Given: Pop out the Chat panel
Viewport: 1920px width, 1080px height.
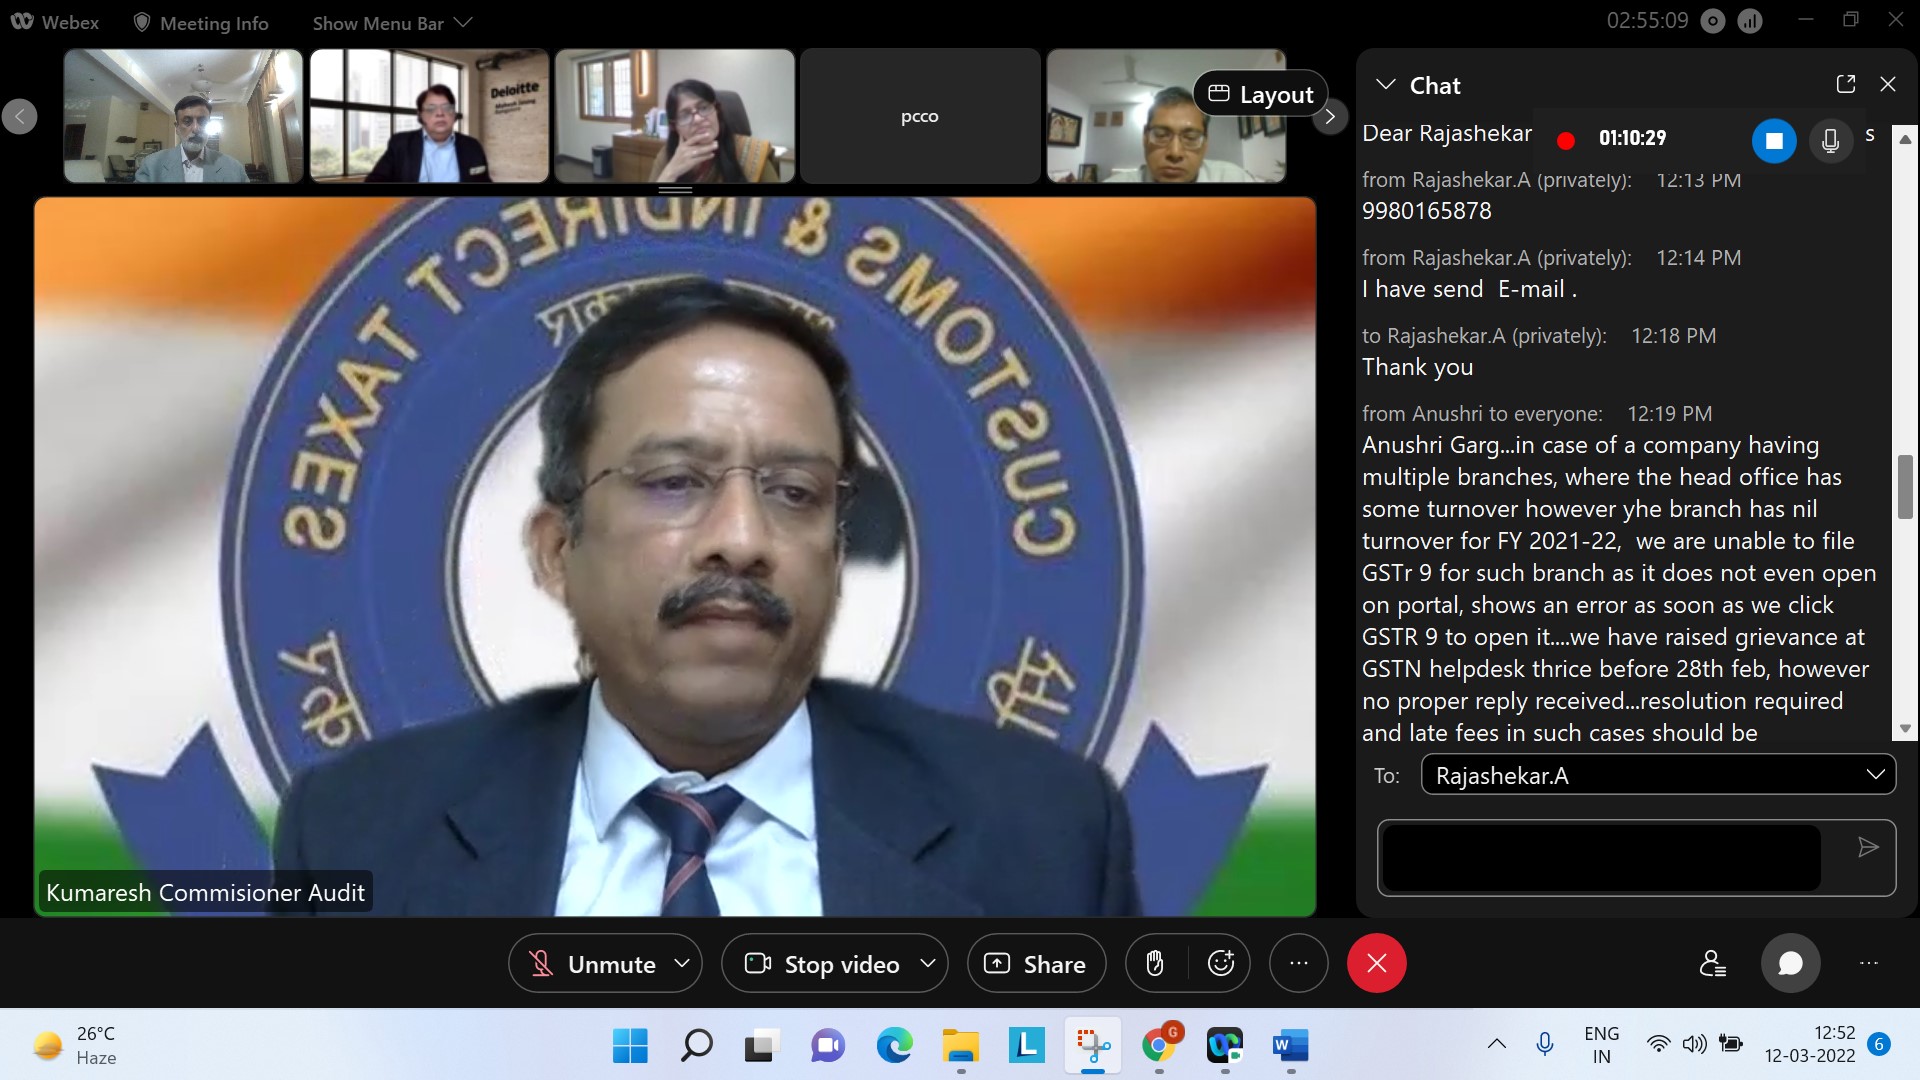Looking at the screenshot, I should [1846, 84].
